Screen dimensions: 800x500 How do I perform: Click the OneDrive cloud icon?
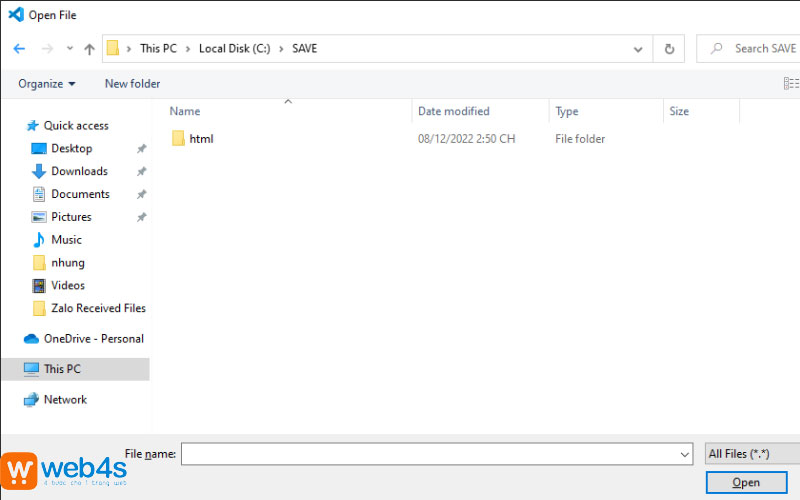pos(31,339)
